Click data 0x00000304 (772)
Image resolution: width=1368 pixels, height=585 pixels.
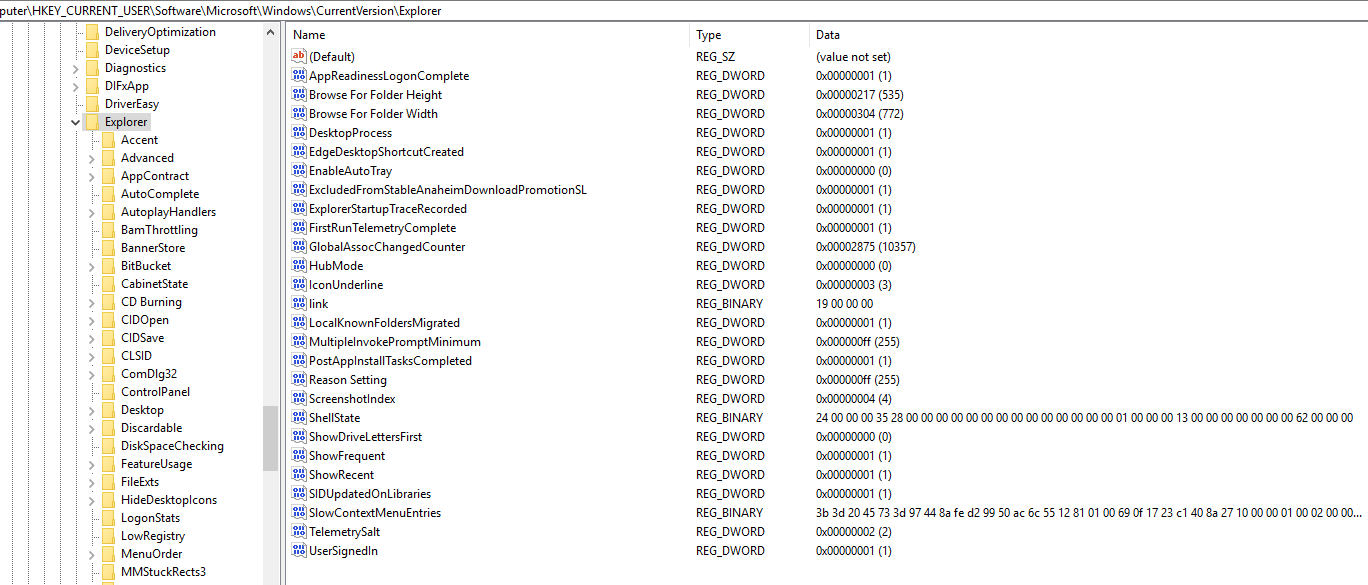pyautogui.click(x=860, y=114)
